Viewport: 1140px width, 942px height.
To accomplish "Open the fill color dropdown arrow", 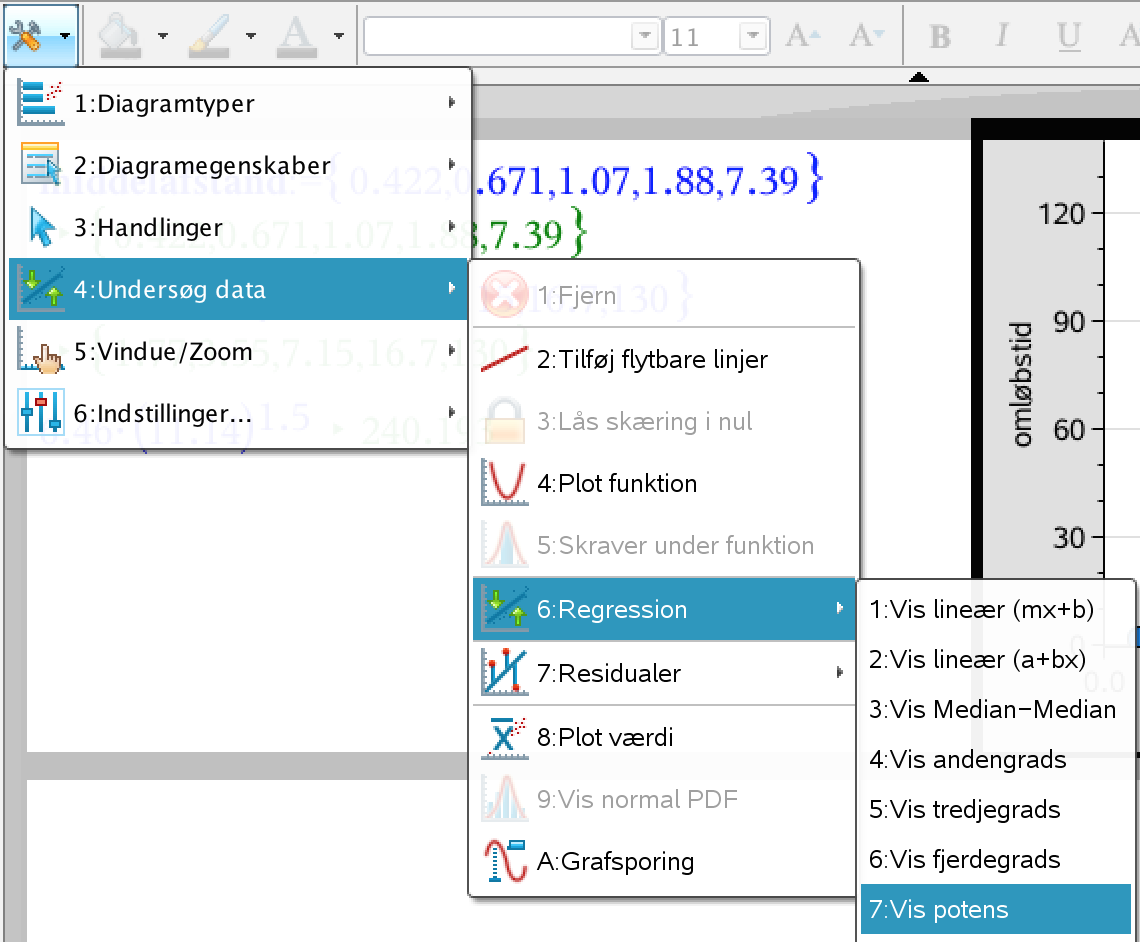I will point(163,36).
